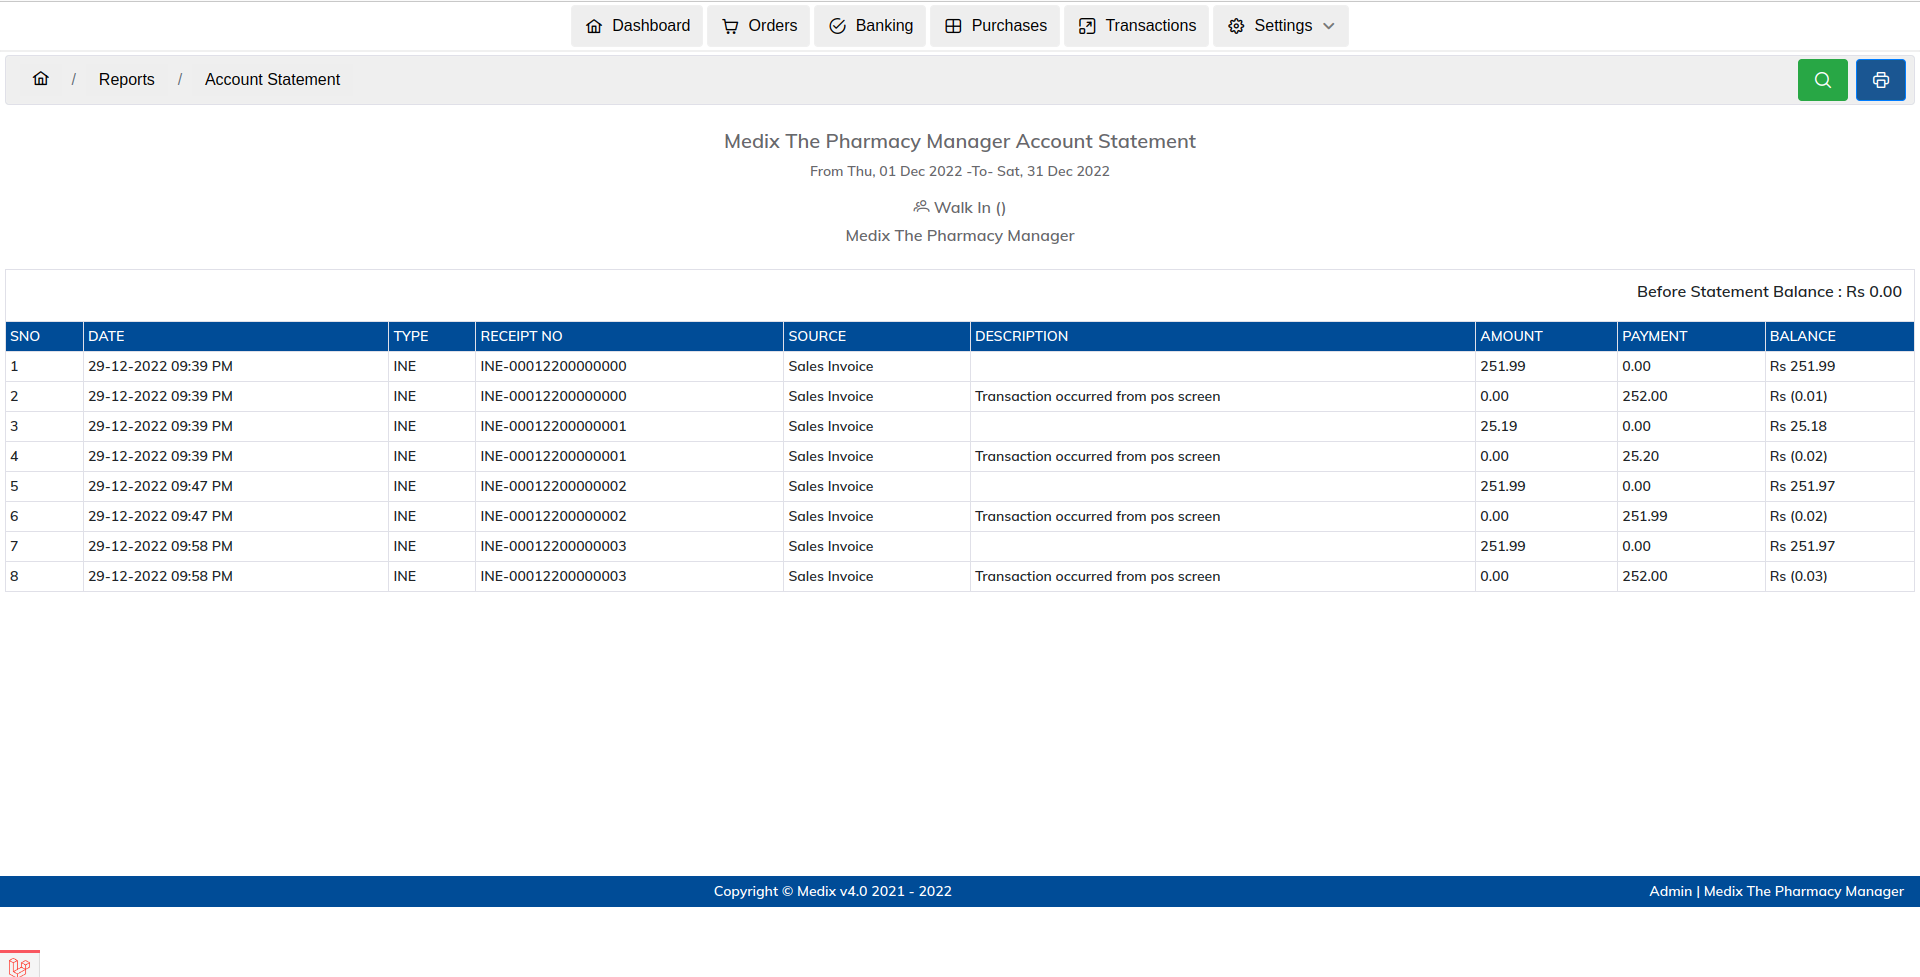1920x977 pixels.
Task: Click the Admin footer text
Action: click(x=1670, y=891)
